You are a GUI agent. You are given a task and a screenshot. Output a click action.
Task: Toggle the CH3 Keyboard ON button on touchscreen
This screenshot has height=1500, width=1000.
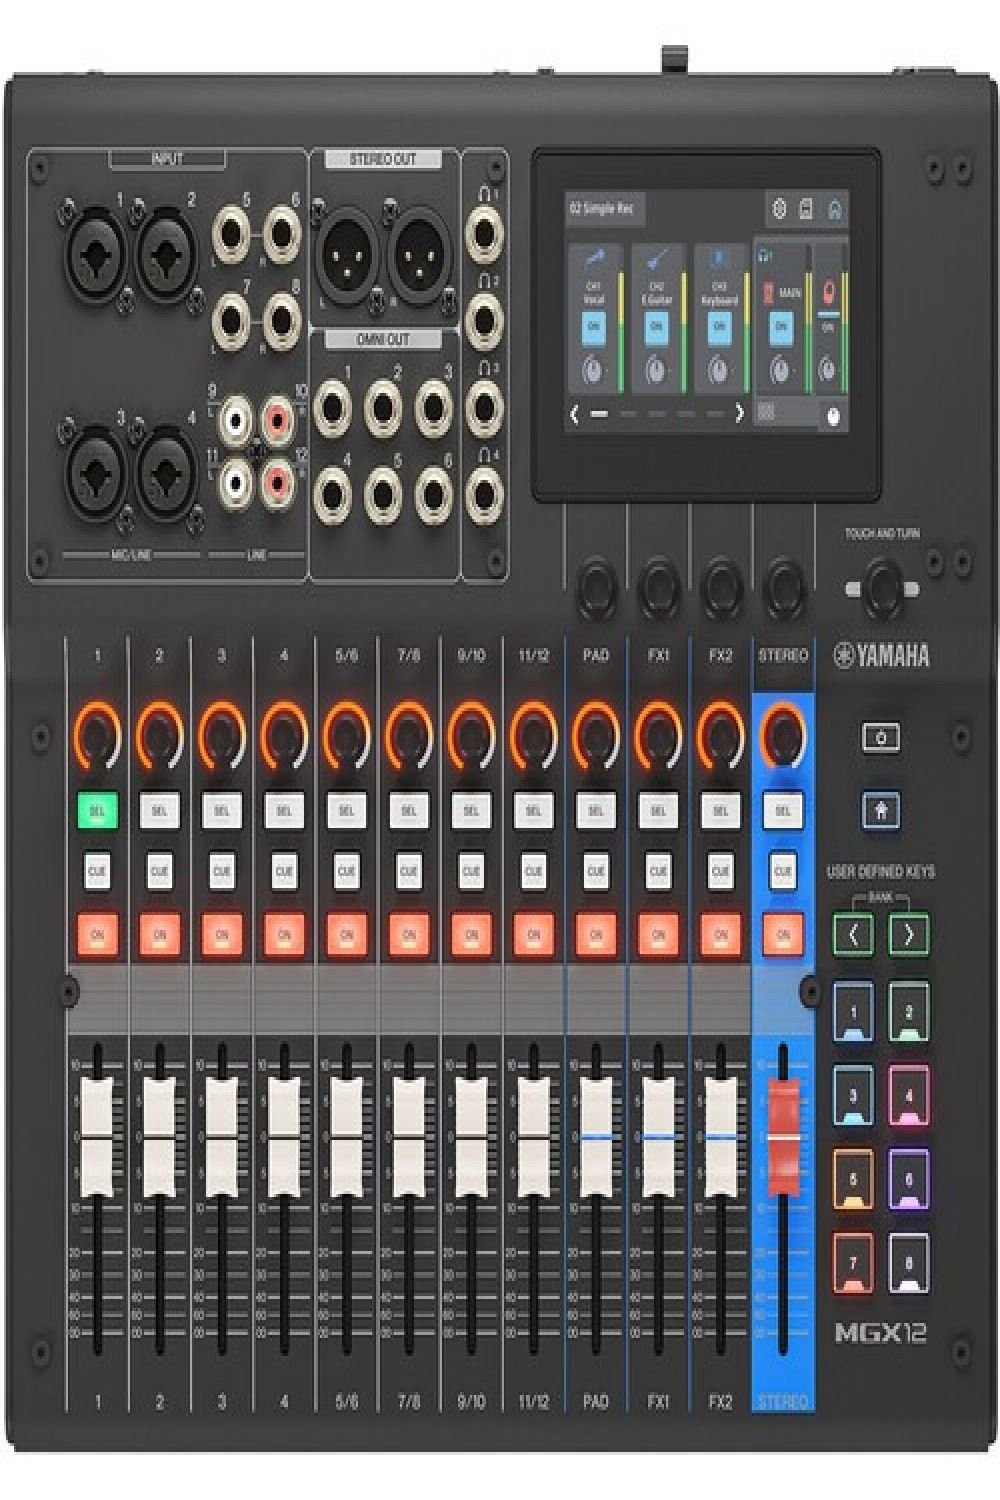(x=718, y=327)
